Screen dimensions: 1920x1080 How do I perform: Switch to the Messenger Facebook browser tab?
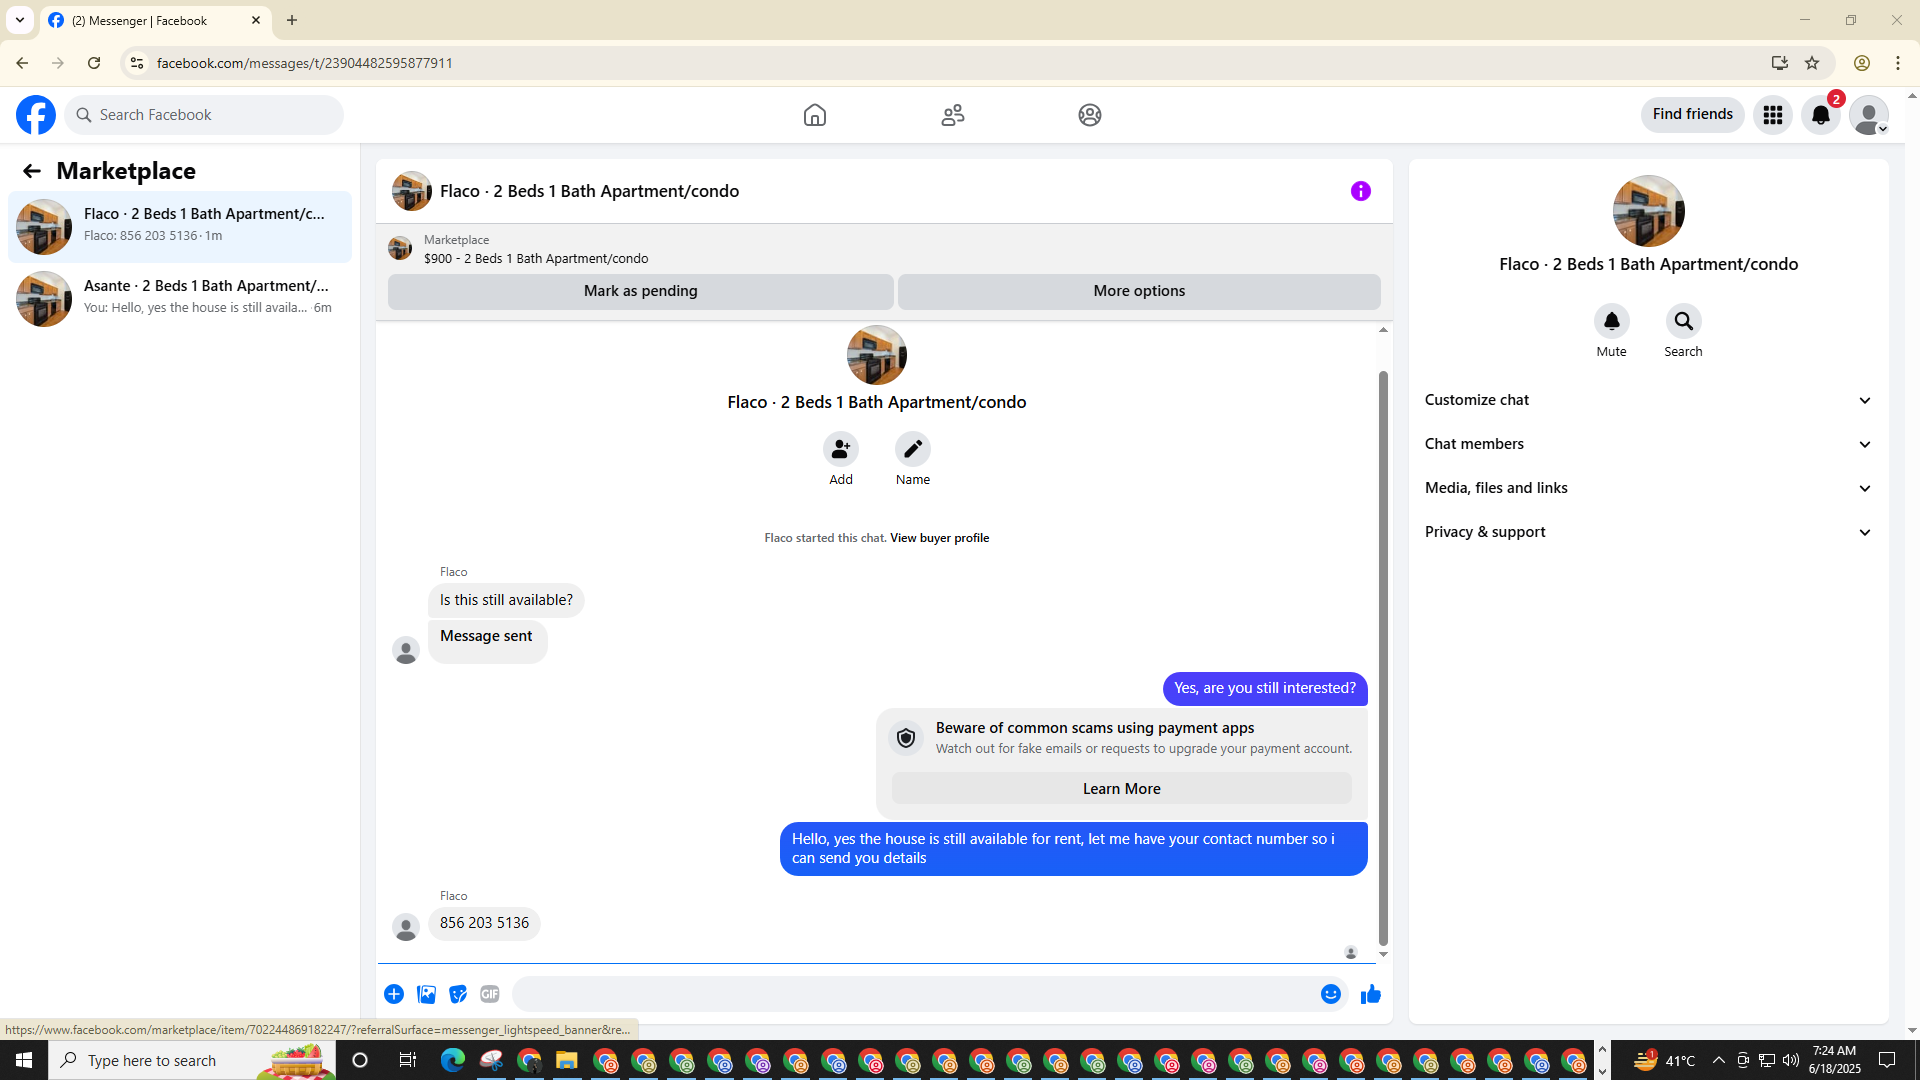coord(155,20)
